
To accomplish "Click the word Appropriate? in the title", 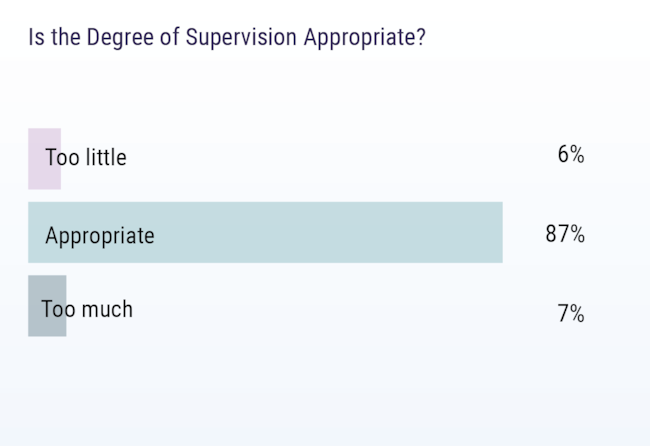I will coord(365,38).
